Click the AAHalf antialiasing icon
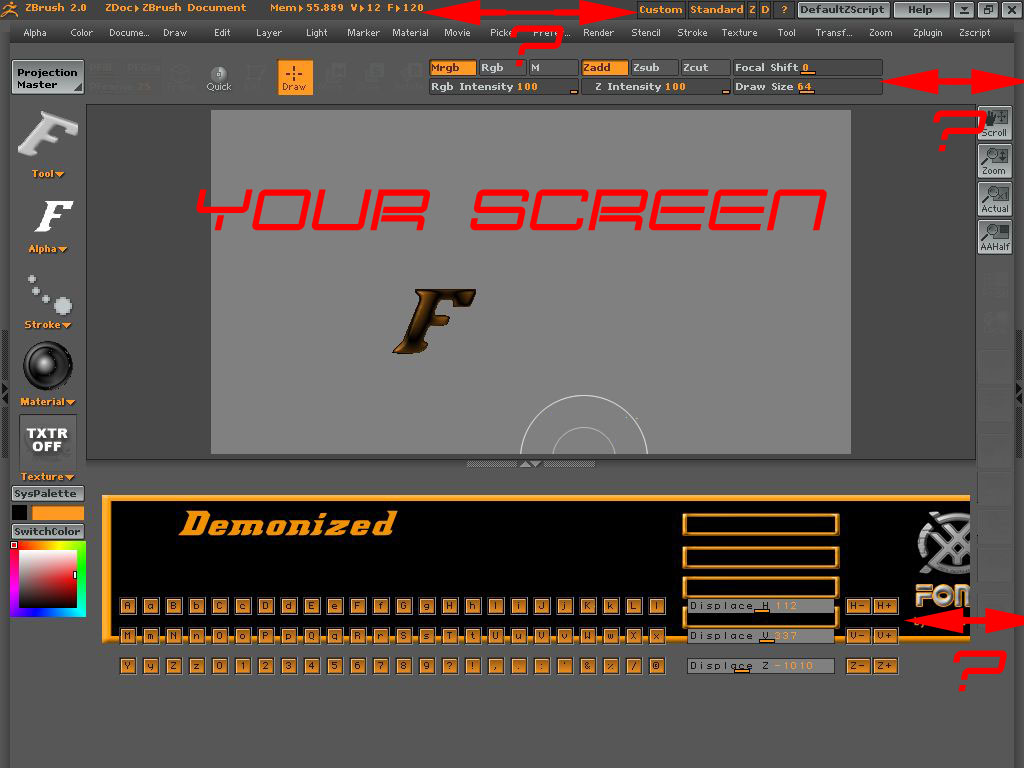This screenshot has height=768, width=1024. [994, 236]
